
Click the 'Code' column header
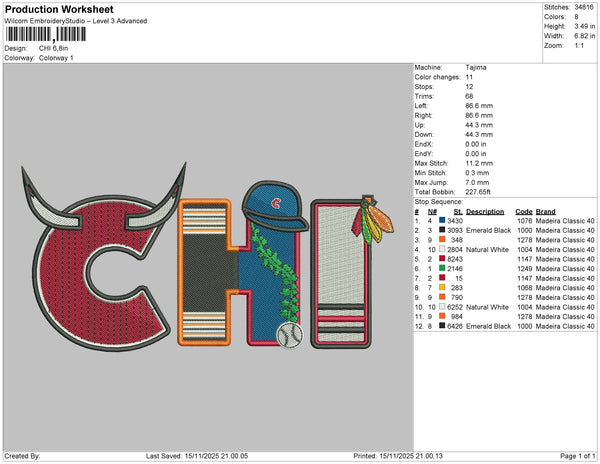click(523, 212)
